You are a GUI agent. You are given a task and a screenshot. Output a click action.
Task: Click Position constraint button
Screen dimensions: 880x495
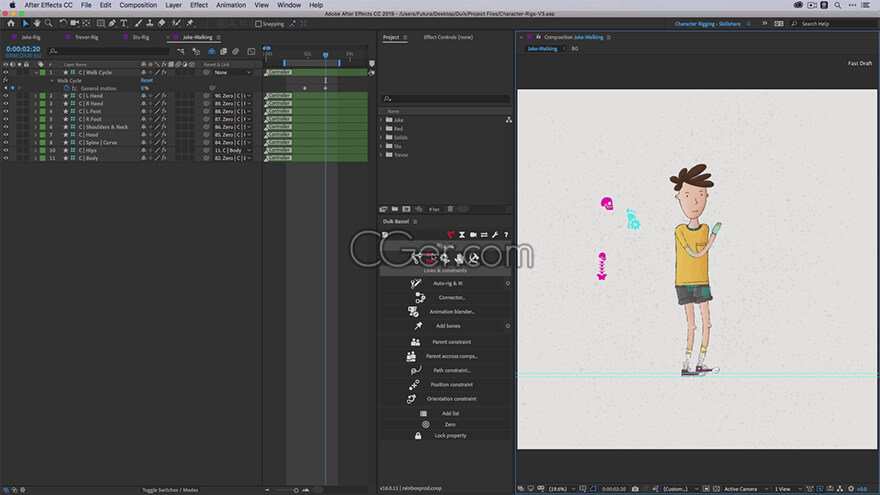point(451,384)
